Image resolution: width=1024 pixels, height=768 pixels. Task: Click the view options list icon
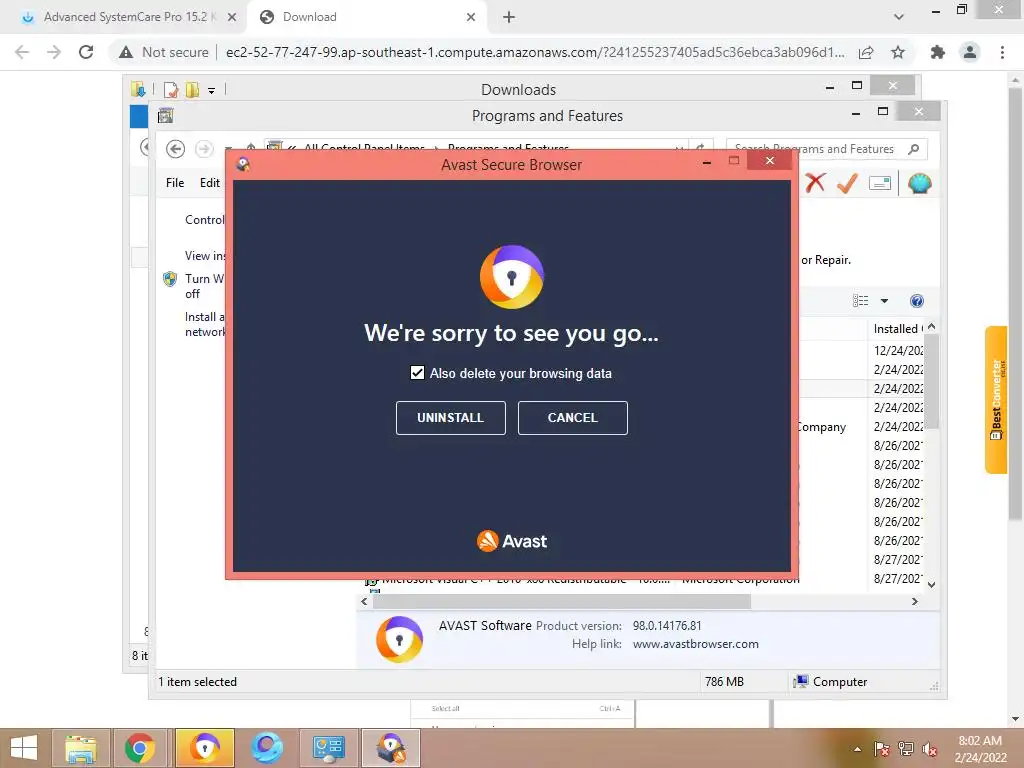(861, 300)
